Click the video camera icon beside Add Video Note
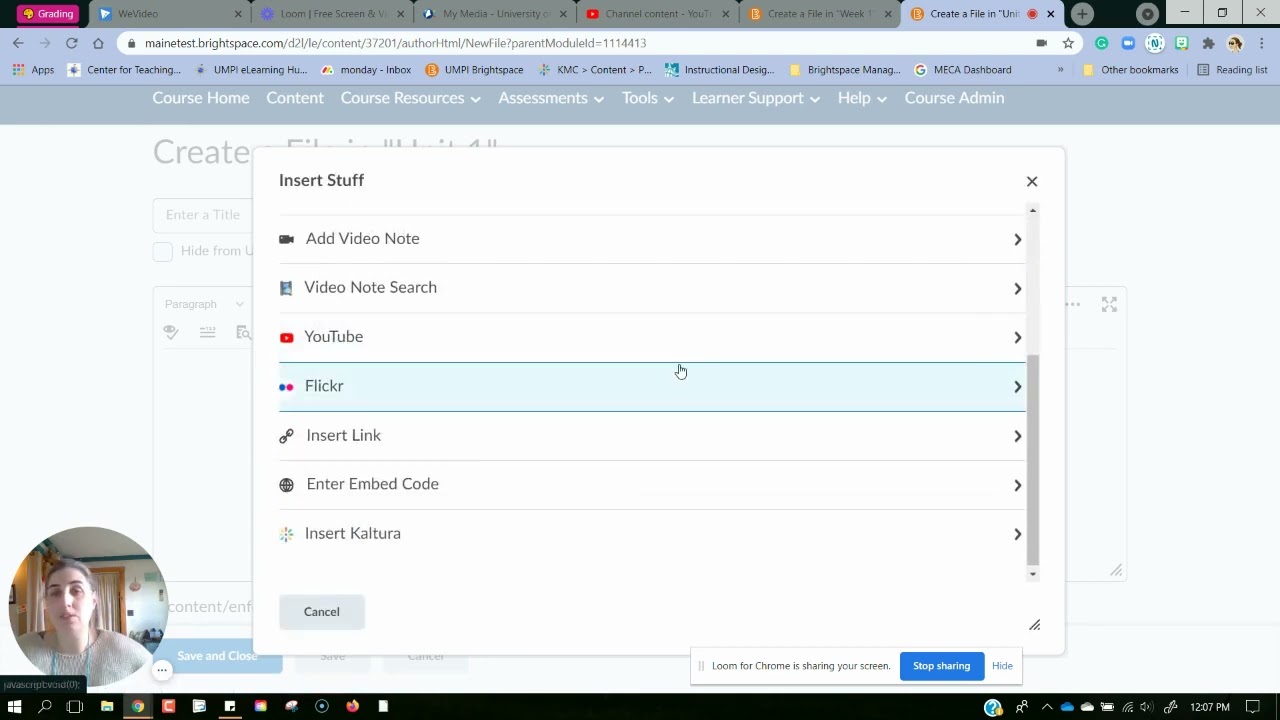 click(286, 239)
